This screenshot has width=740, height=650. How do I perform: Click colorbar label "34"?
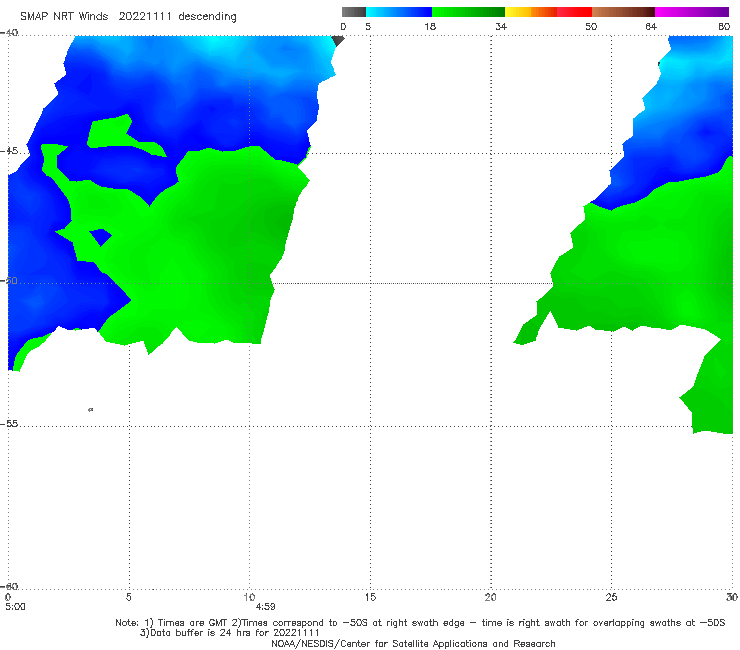coord(501,27)
